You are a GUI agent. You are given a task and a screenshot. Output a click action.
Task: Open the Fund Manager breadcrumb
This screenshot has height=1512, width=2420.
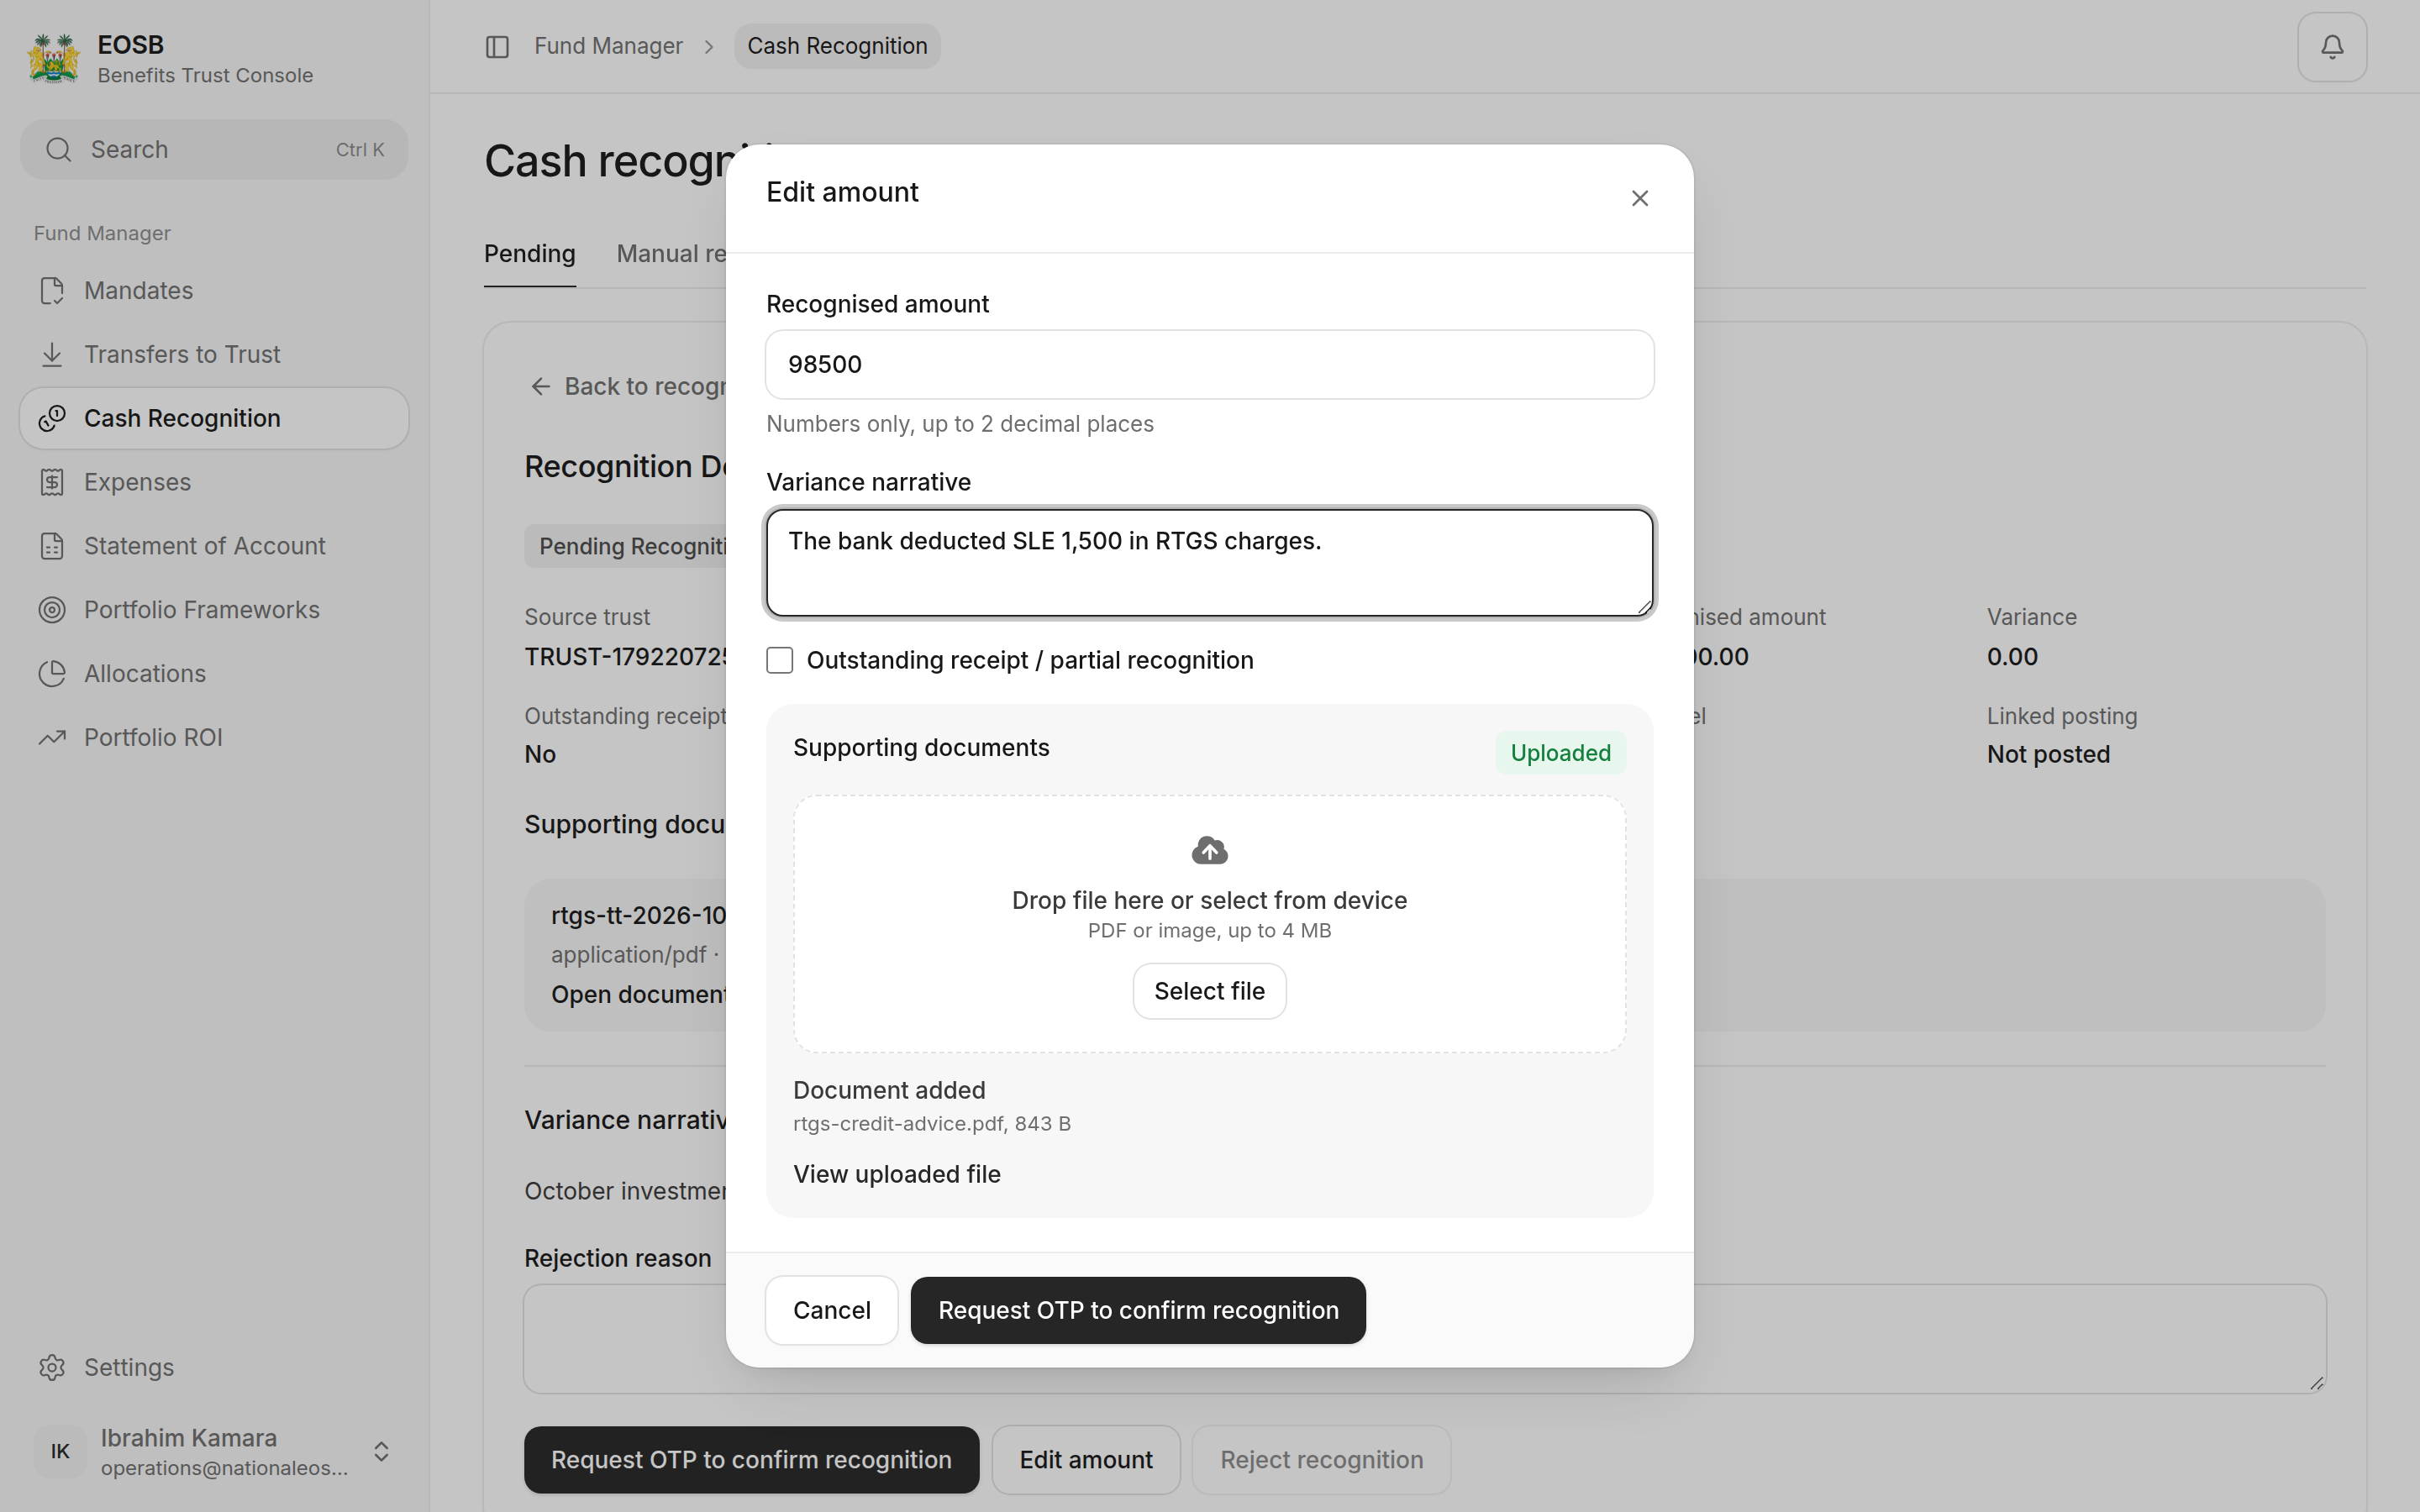(x=608, y=46)
